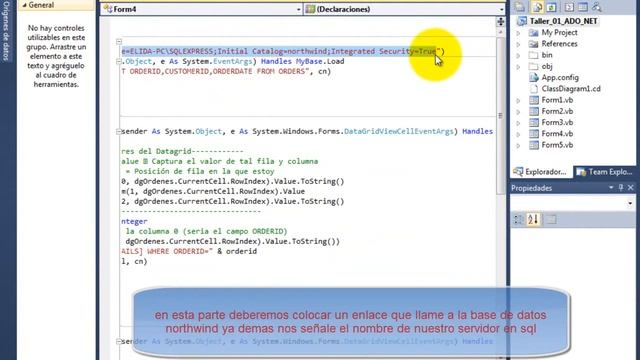Image resolution: width=640 pixels, height=360 pixels.
Task: Click the Form5.vb form icon
Action: click(533, 145)
